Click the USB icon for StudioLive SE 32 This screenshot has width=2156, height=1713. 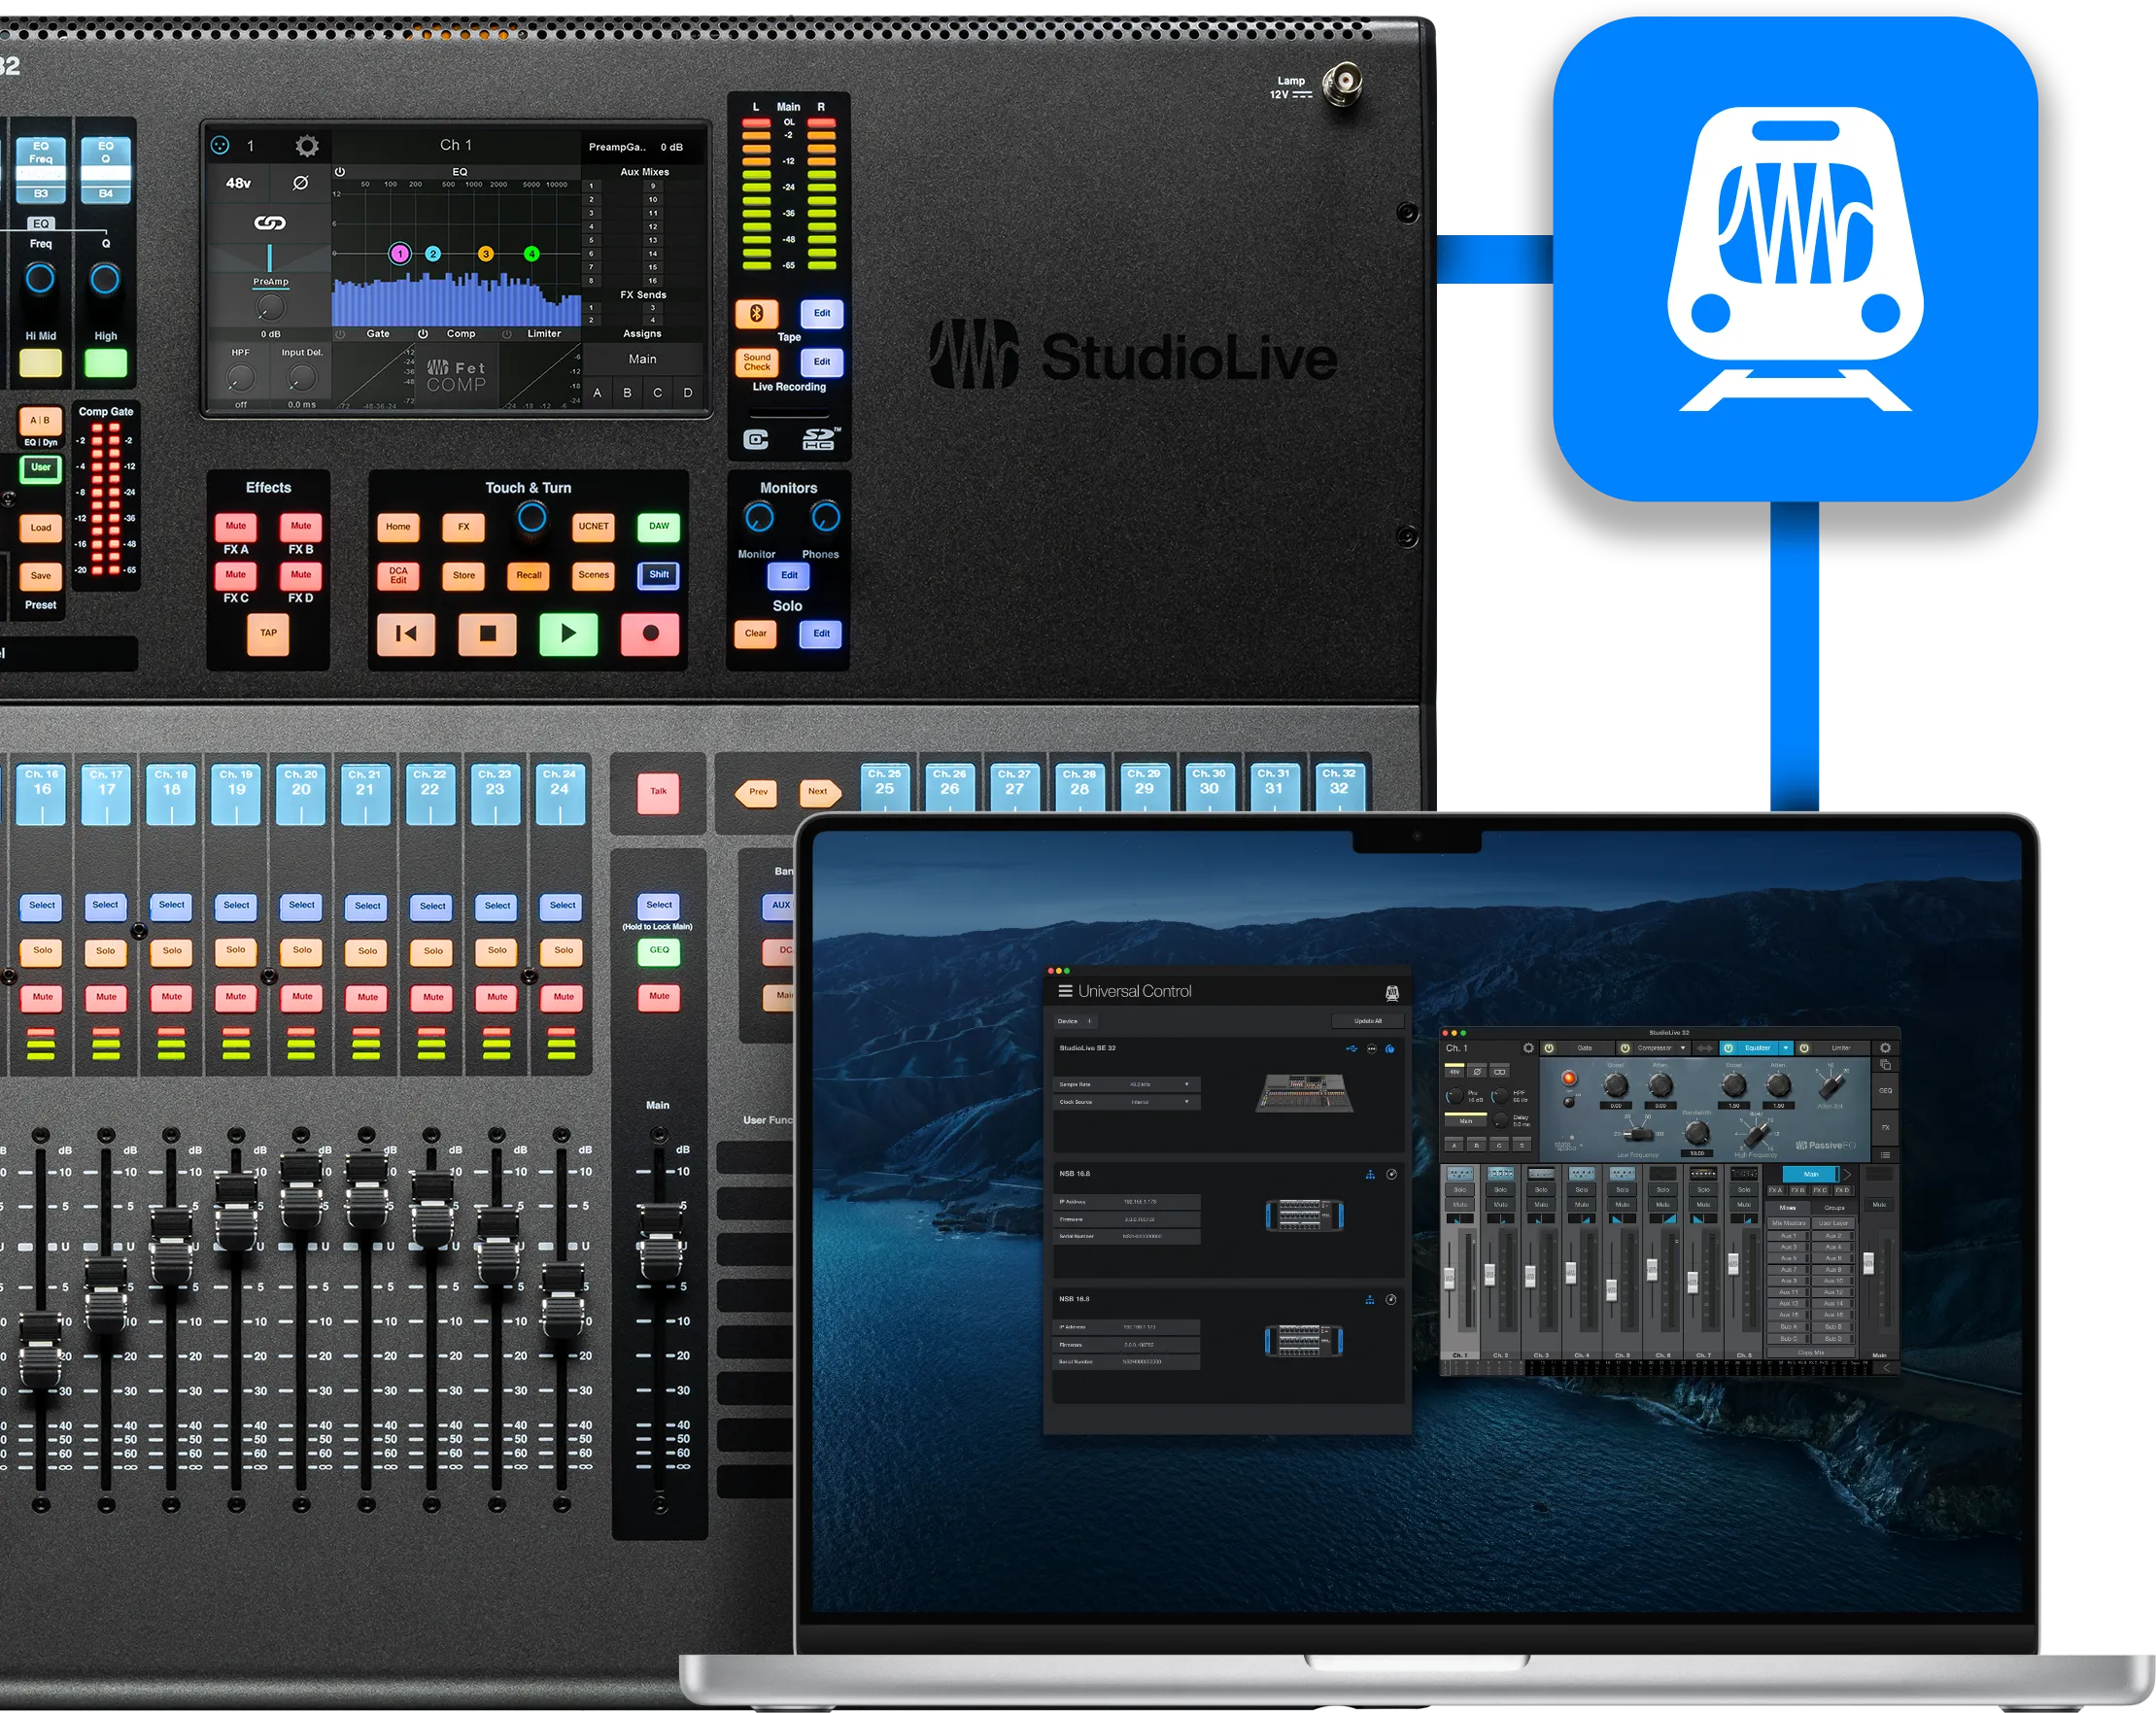coord(1351,1049)
